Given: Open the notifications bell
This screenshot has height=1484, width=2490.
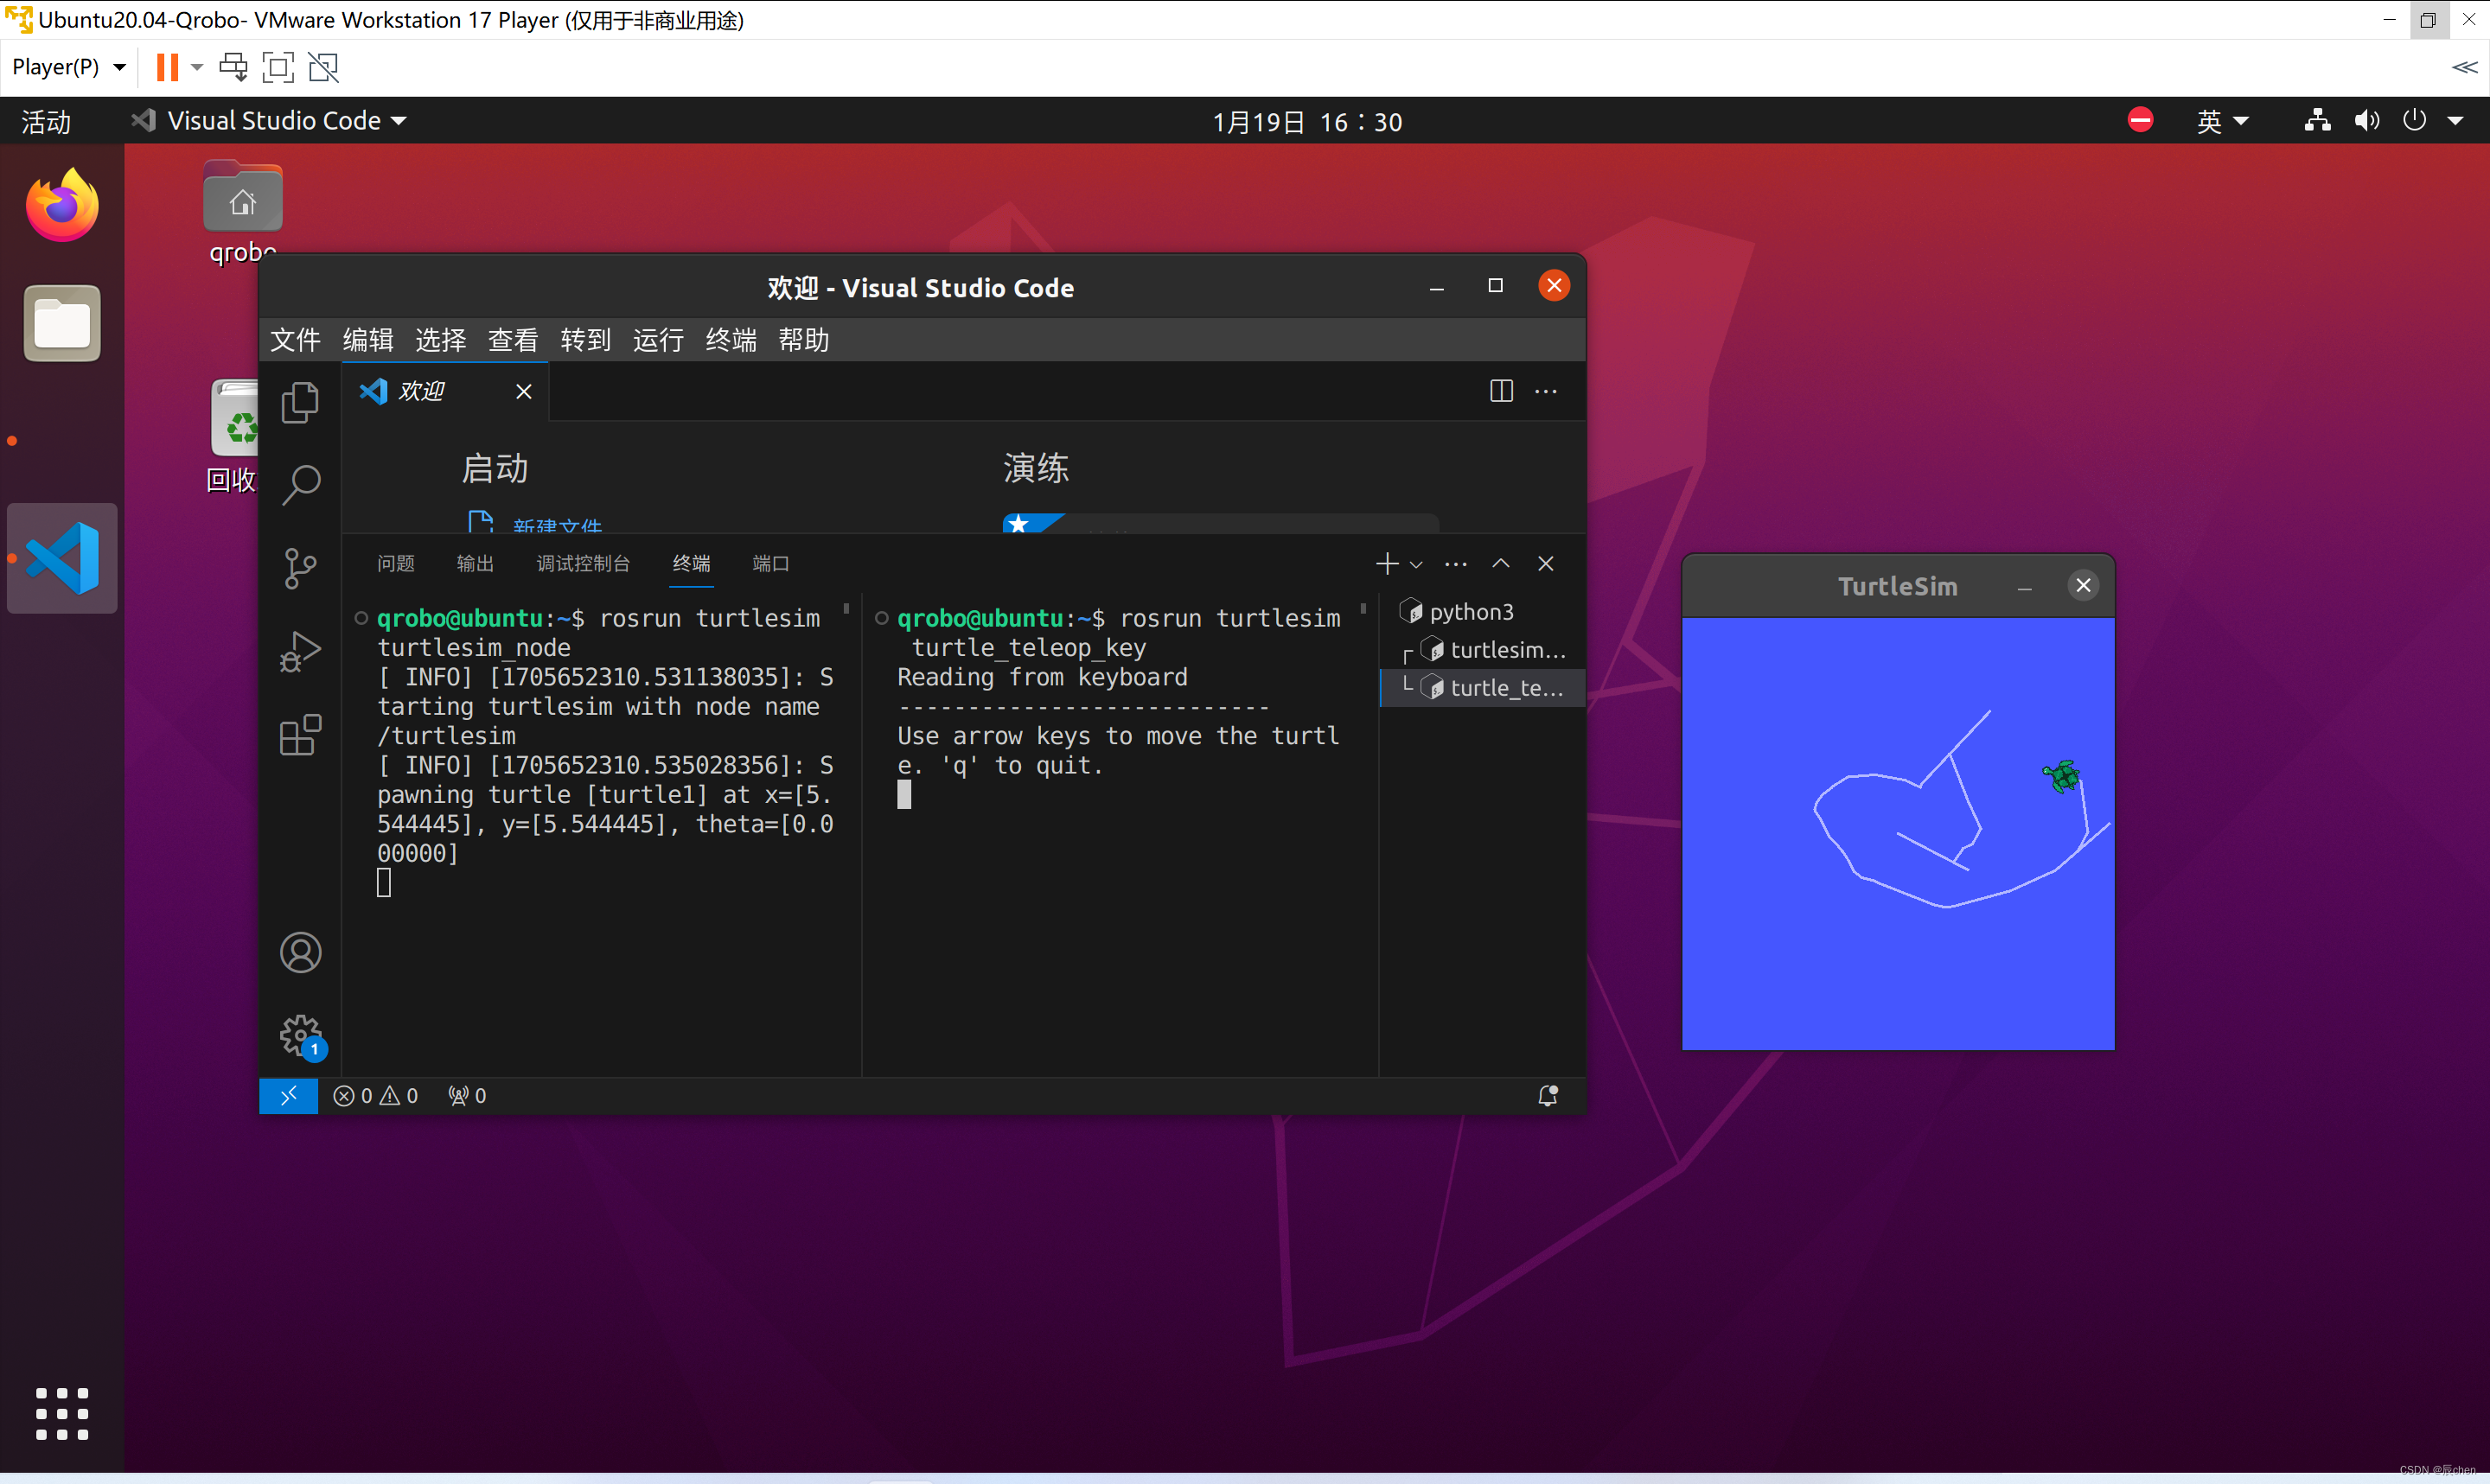Looking at the screenshot, I should click(1547, 1096).
